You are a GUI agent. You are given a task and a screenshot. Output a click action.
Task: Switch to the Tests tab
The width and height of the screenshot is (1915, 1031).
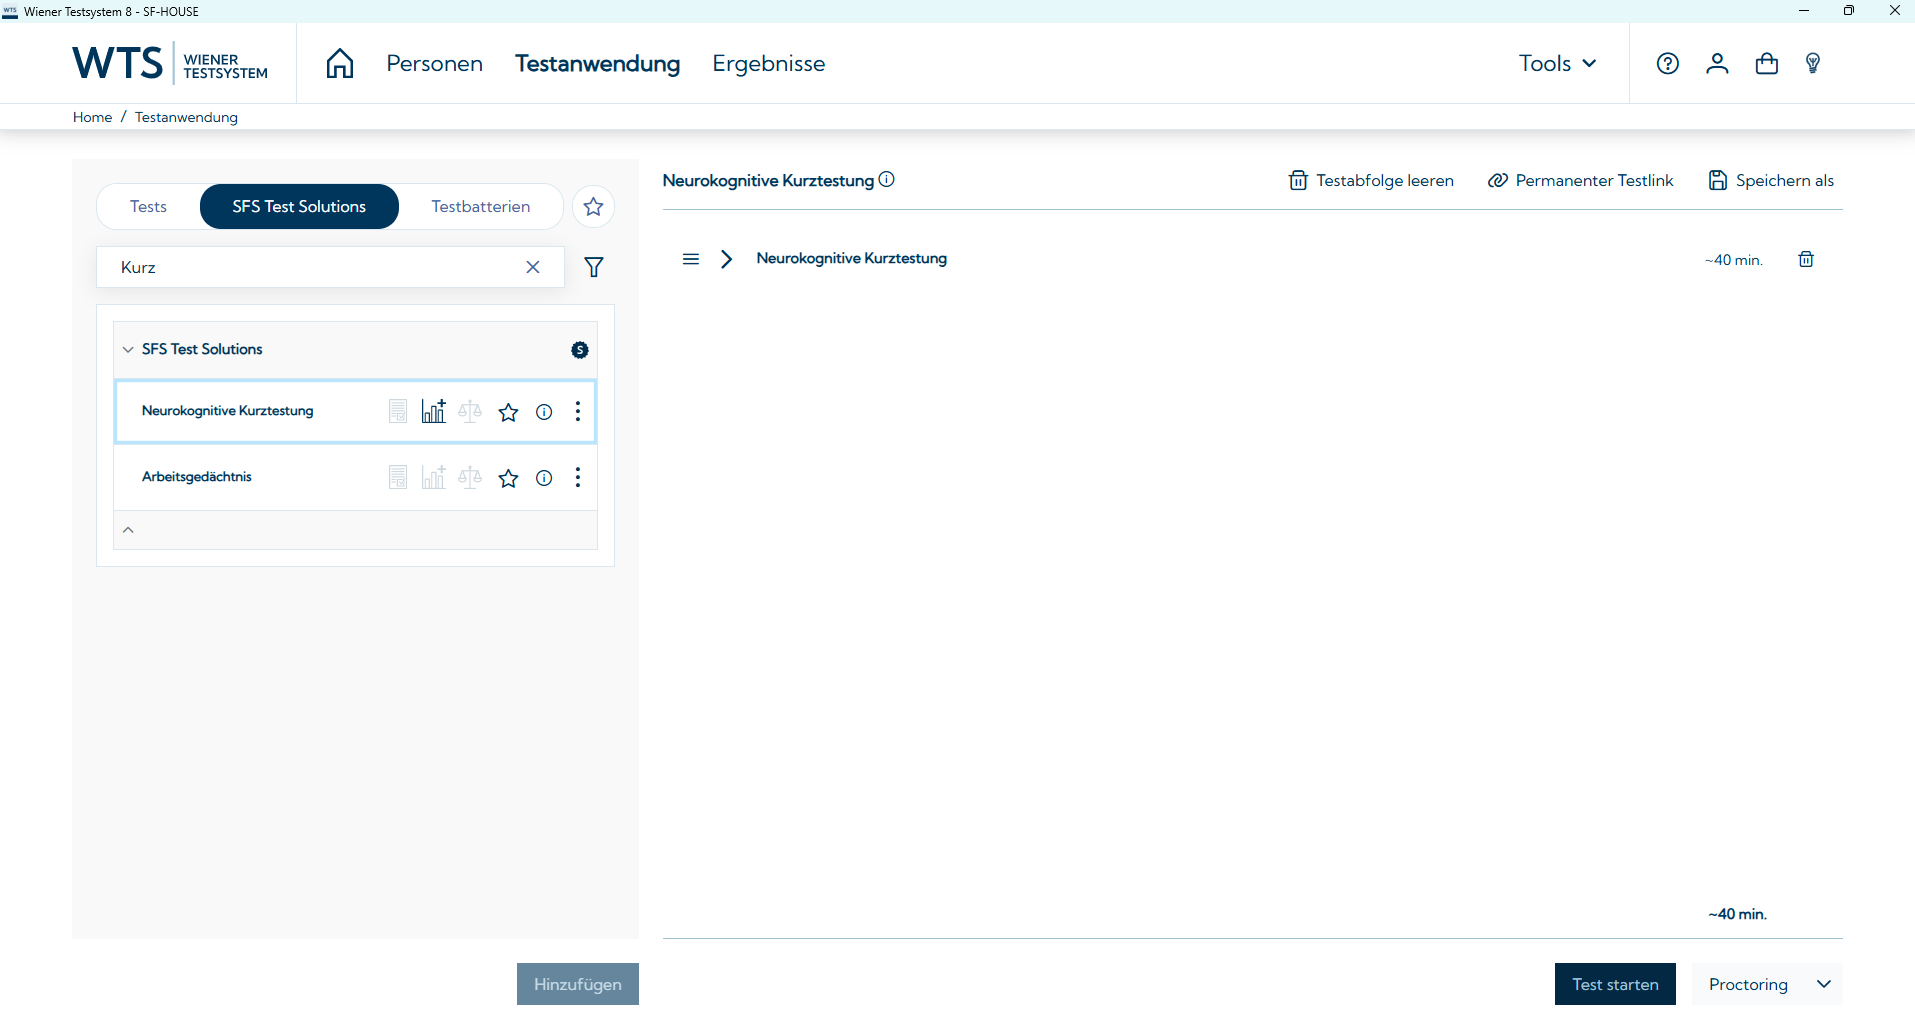click(x=148, y=206)
